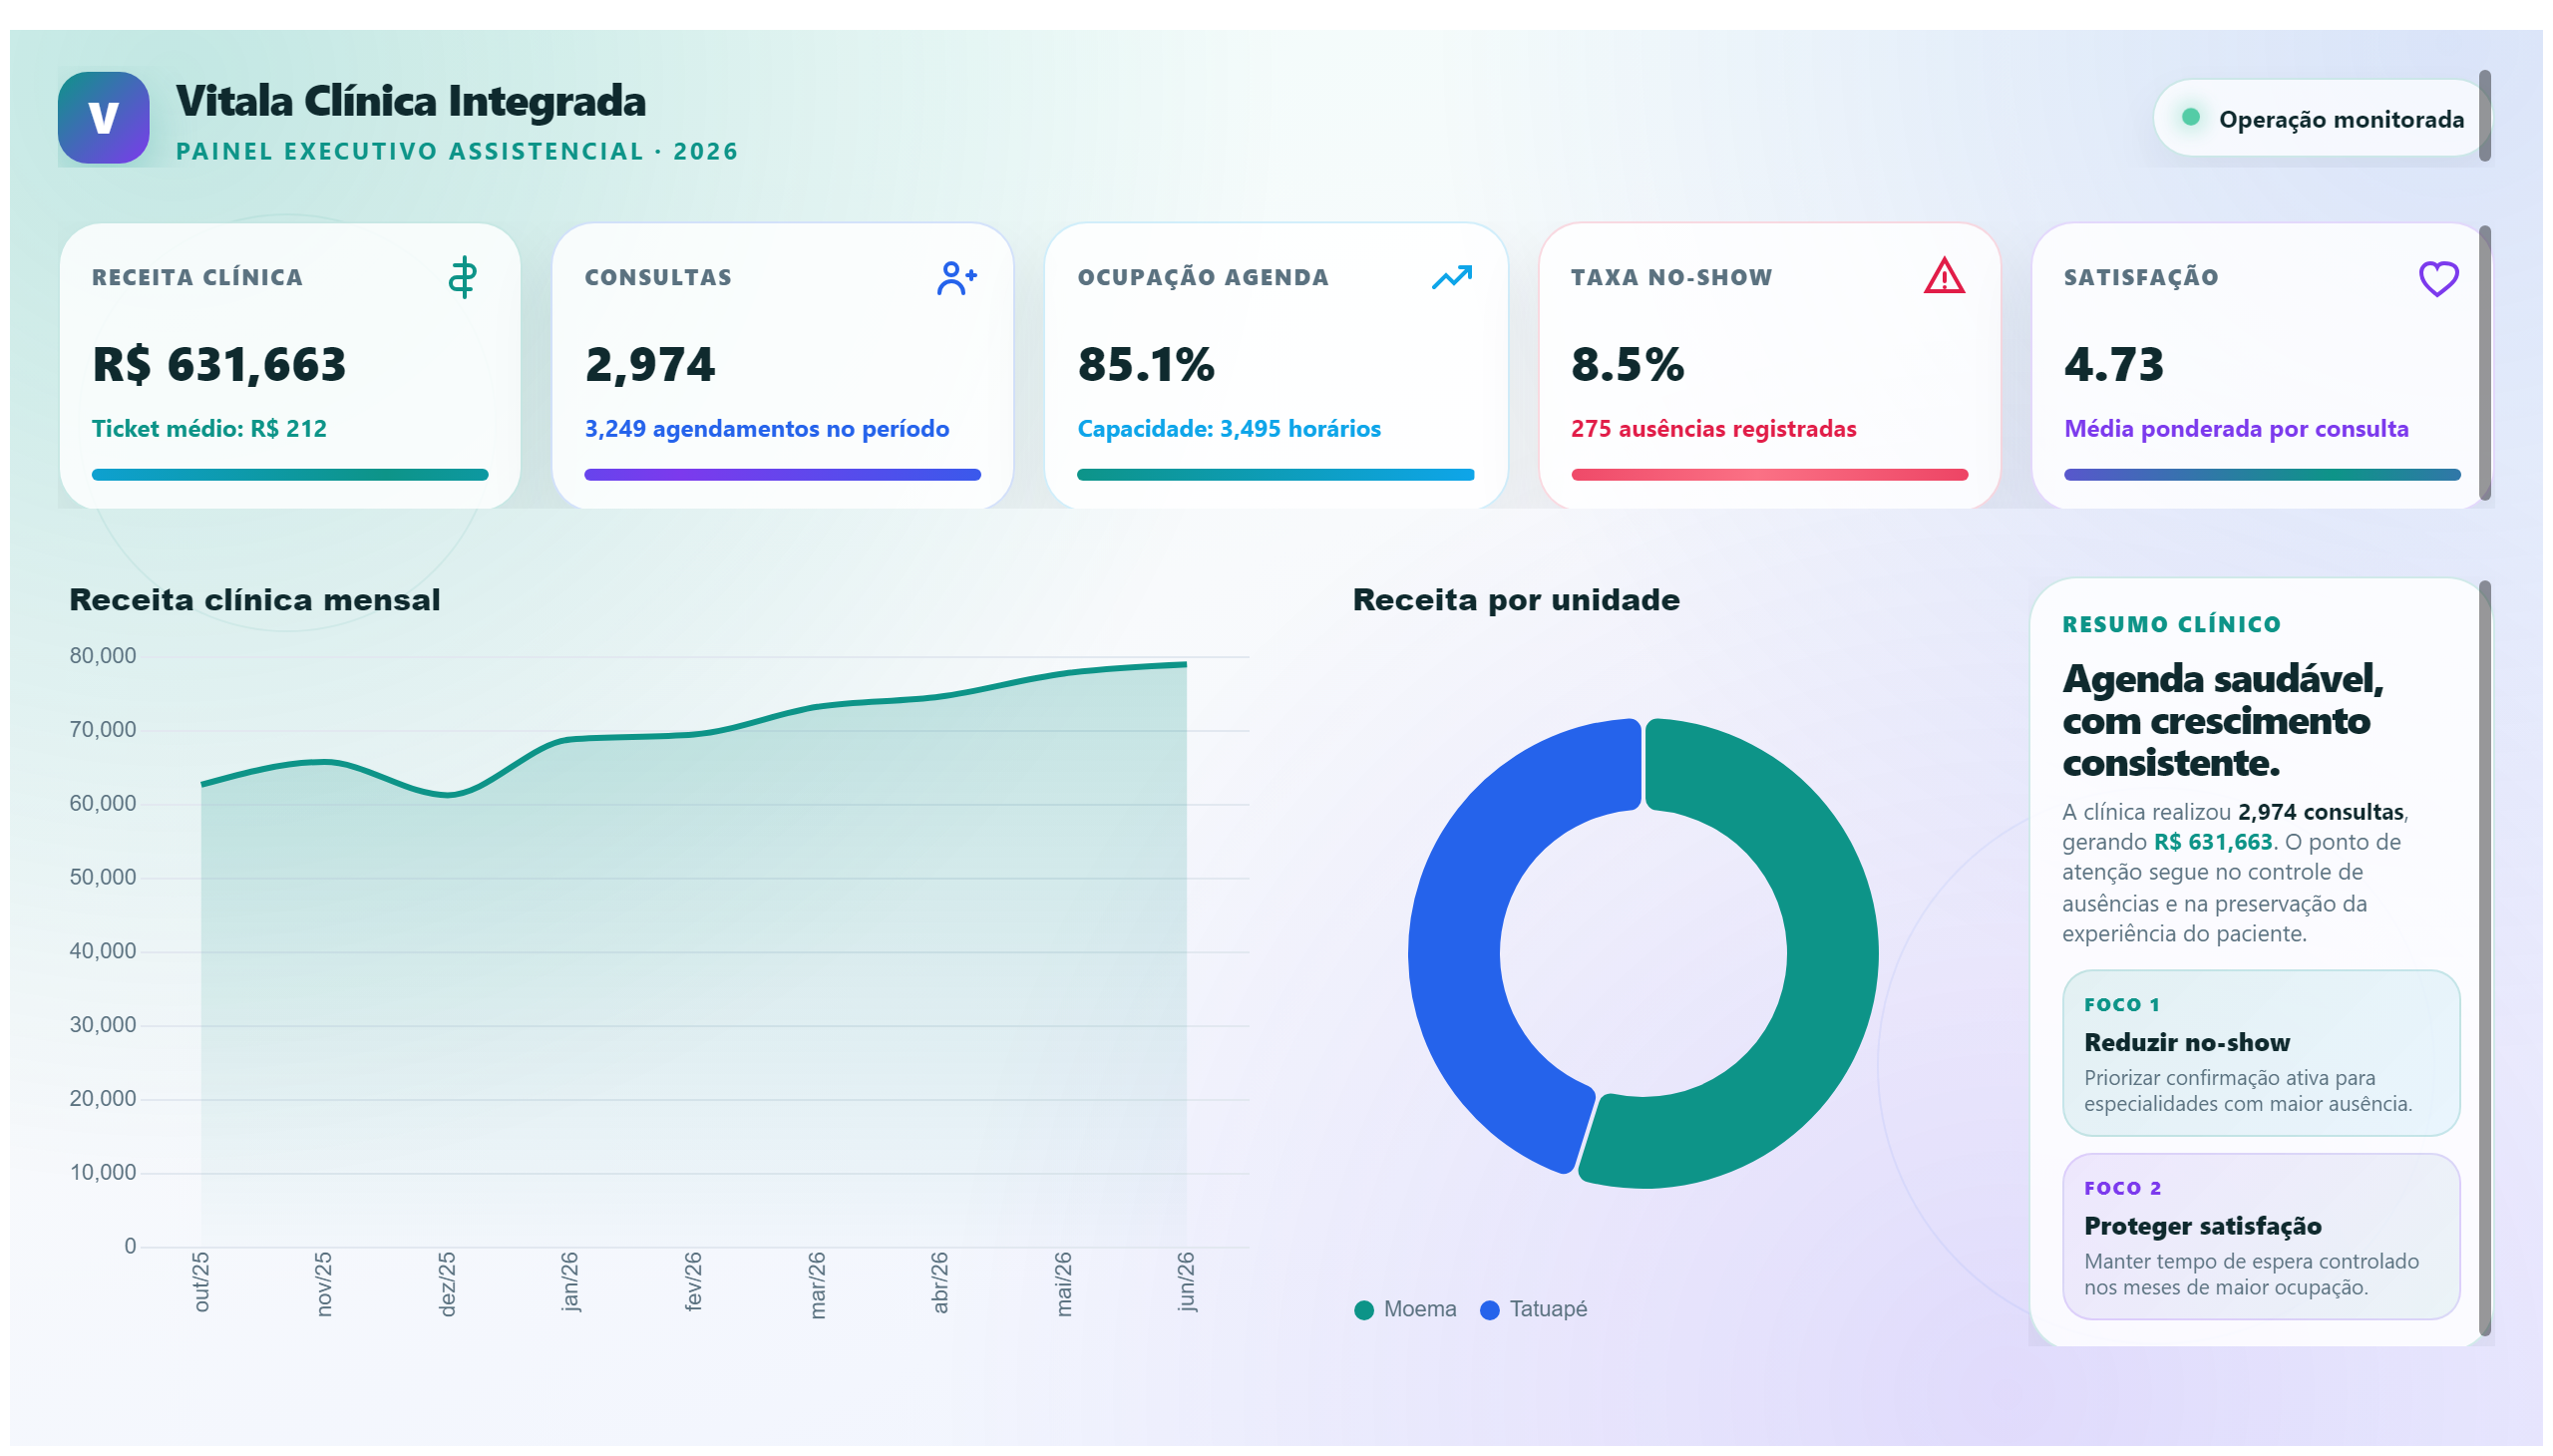Click the green status dot beside Operação monitorada
This screenshot has width=2553, height=1456.
(x=2189, y=117)
